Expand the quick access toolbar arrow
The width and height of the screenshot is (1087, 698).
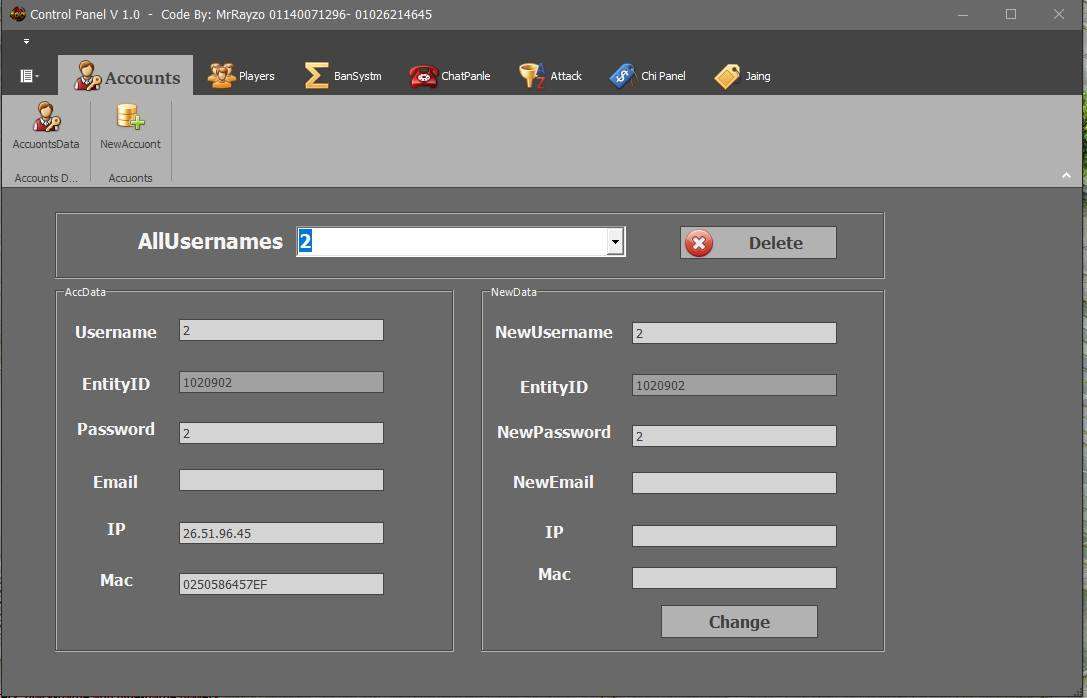(x=26, y=42)
